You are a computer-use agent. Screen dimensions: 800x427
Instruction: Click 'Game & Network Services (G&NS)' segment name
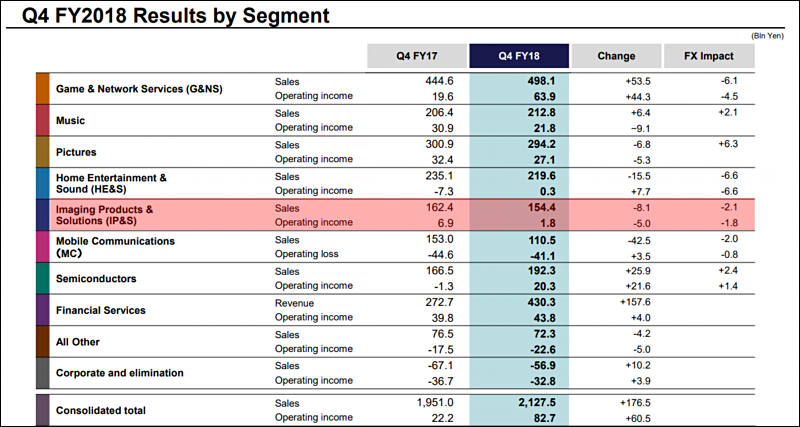139,89
